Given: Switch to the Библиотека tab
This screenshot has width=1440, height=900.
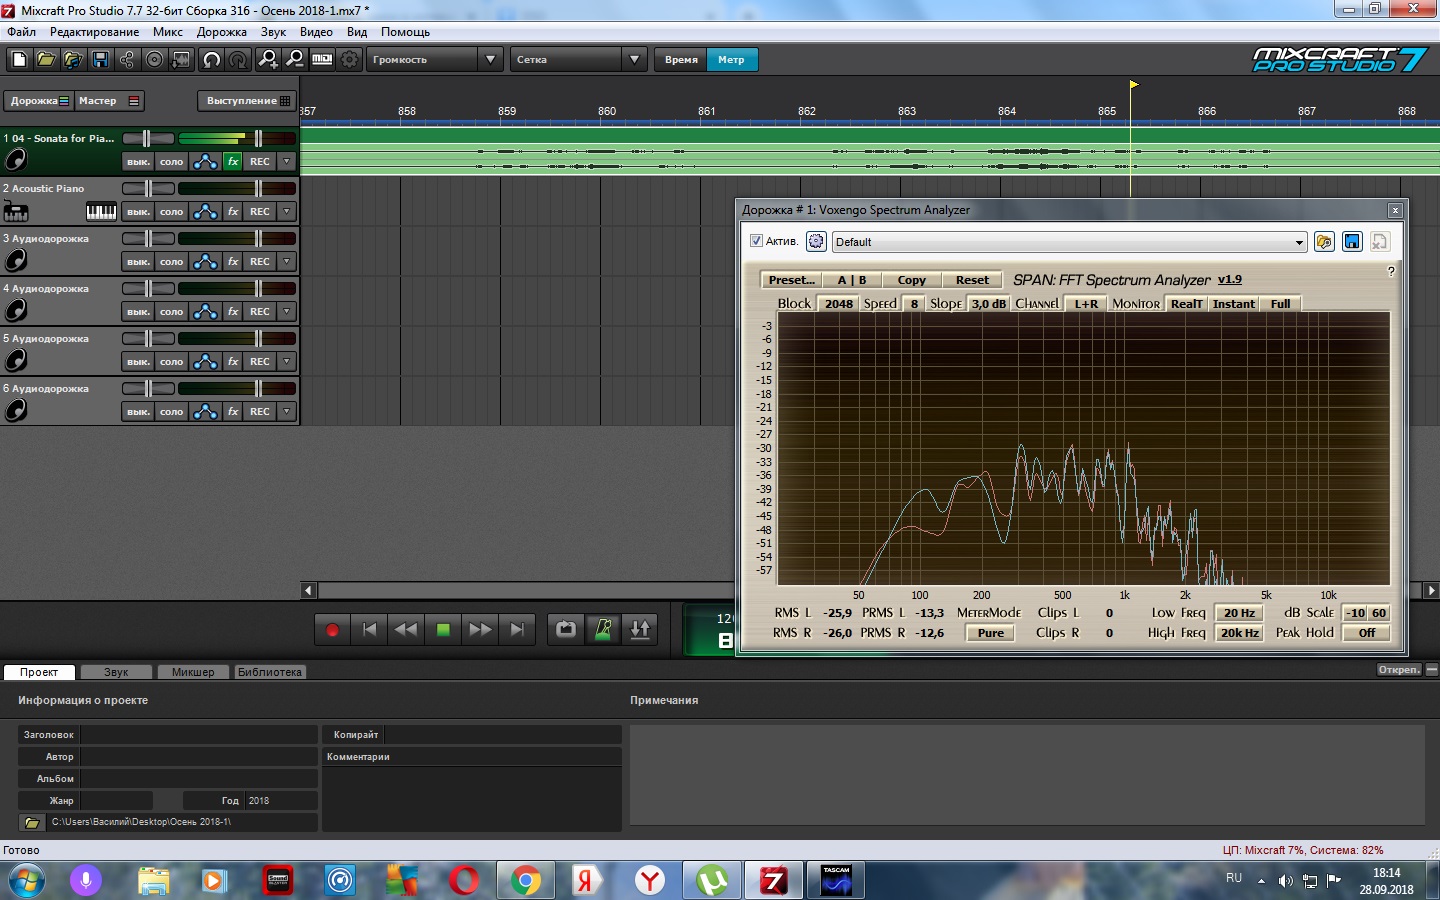Looking at the screenshot, I should click(269, 672).
